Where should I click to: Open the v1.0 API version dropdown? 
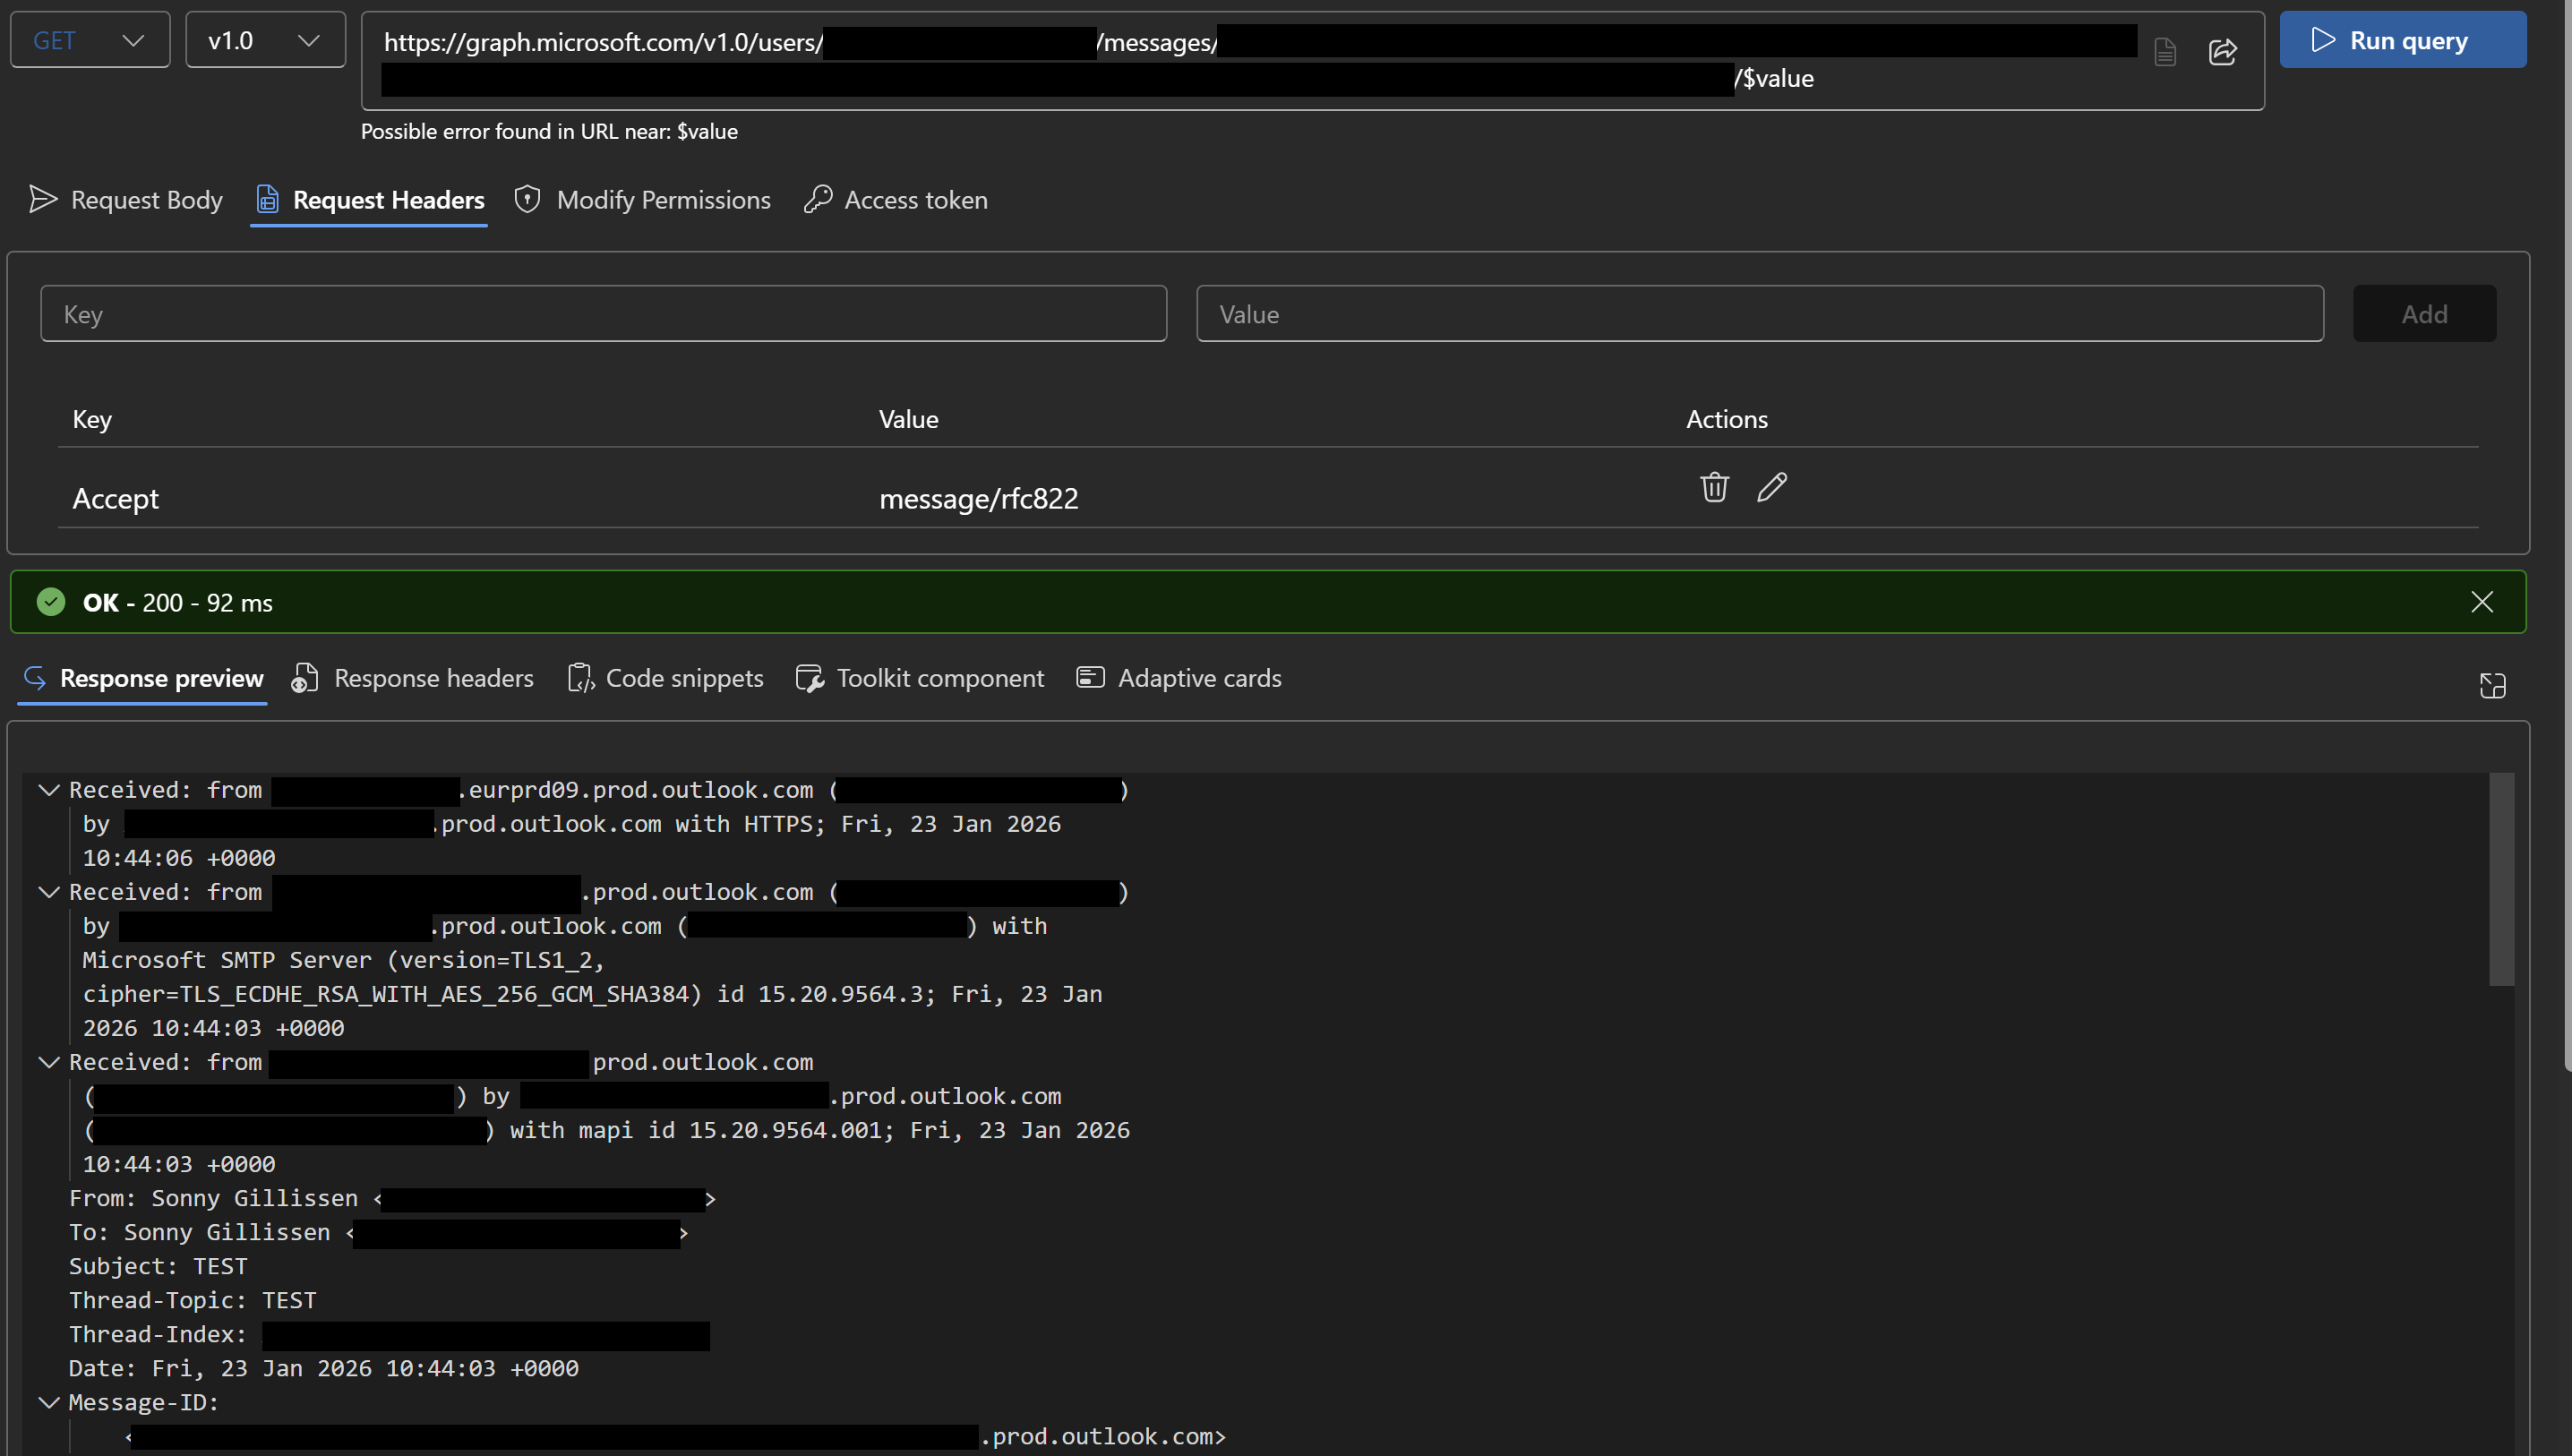[x=265, y=40]
